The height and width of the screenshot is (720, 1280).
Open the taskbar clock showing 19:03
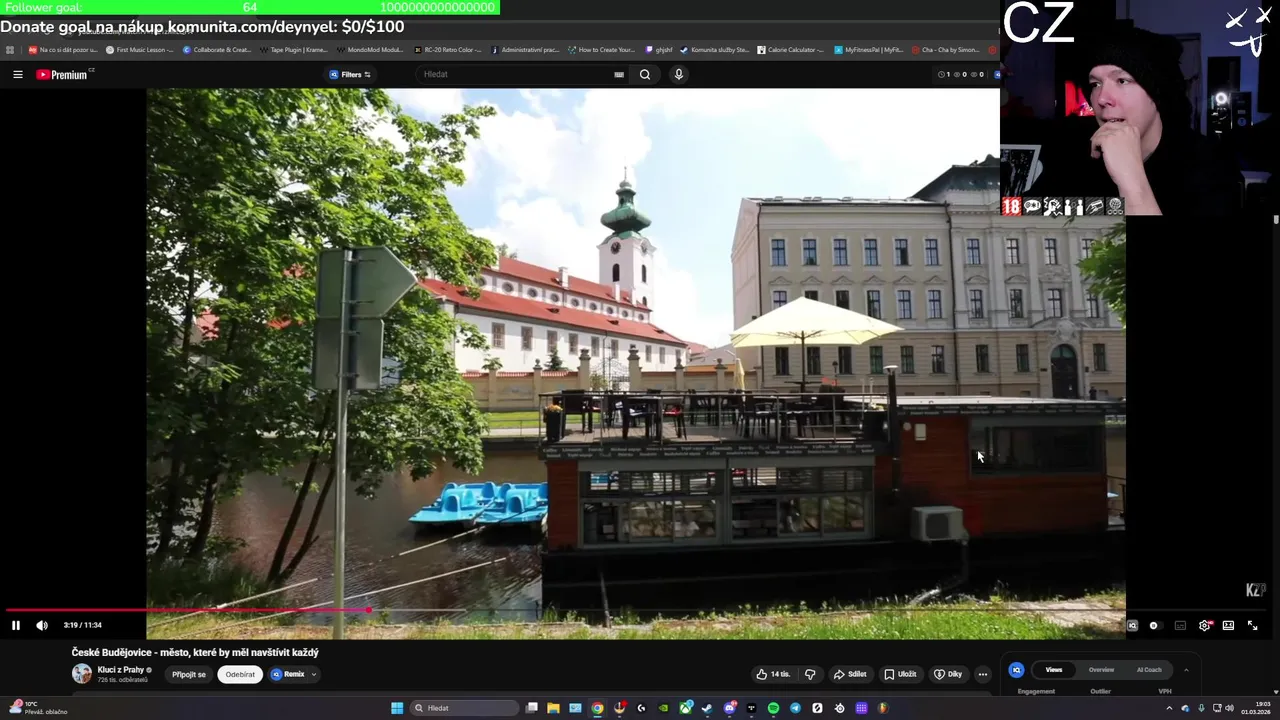[x=1256, y=708]
